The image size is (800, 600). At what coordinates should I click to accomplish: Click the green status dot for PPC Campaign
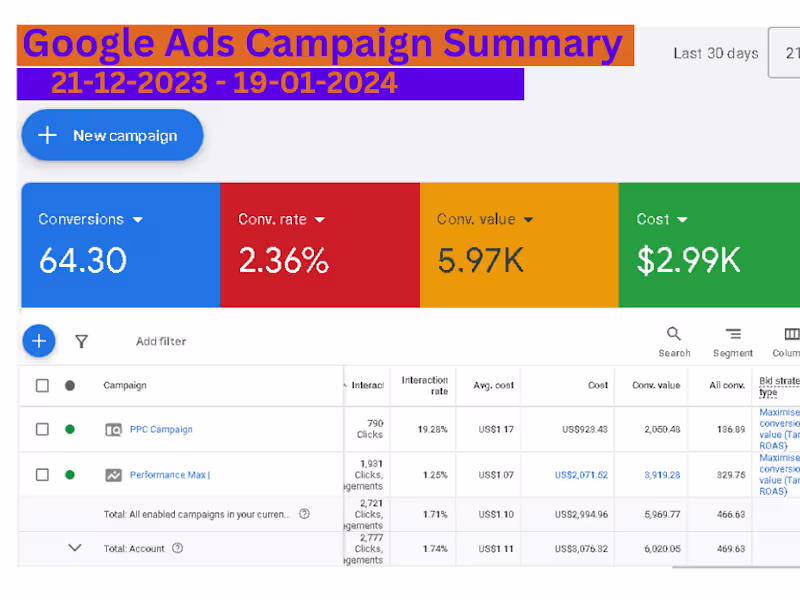click(x=70, y=429)
